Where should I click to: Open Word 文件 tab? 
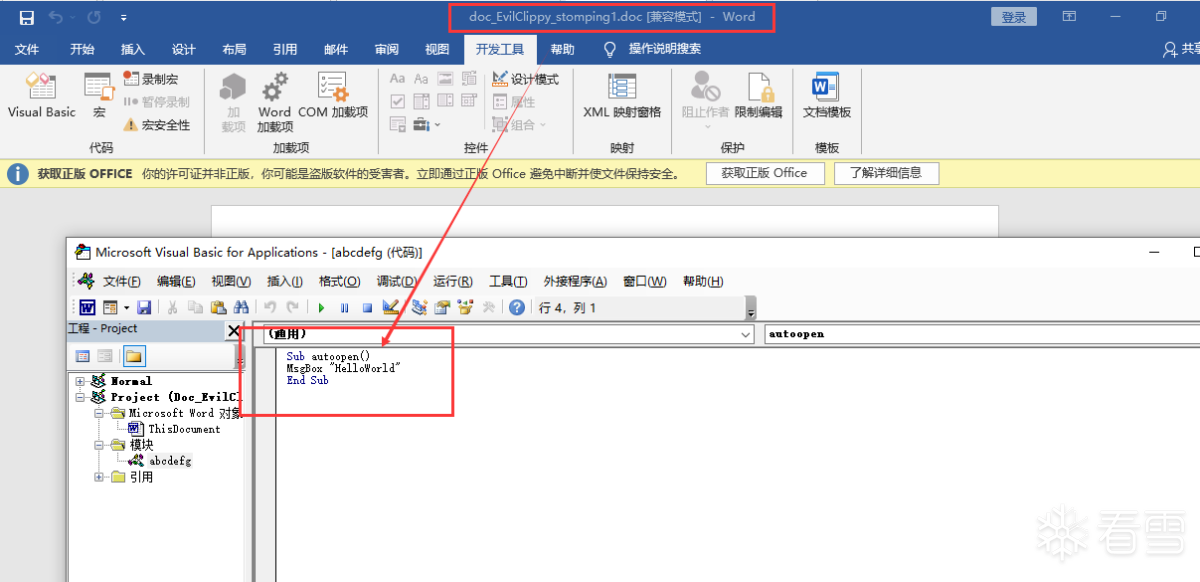(27, 49)
